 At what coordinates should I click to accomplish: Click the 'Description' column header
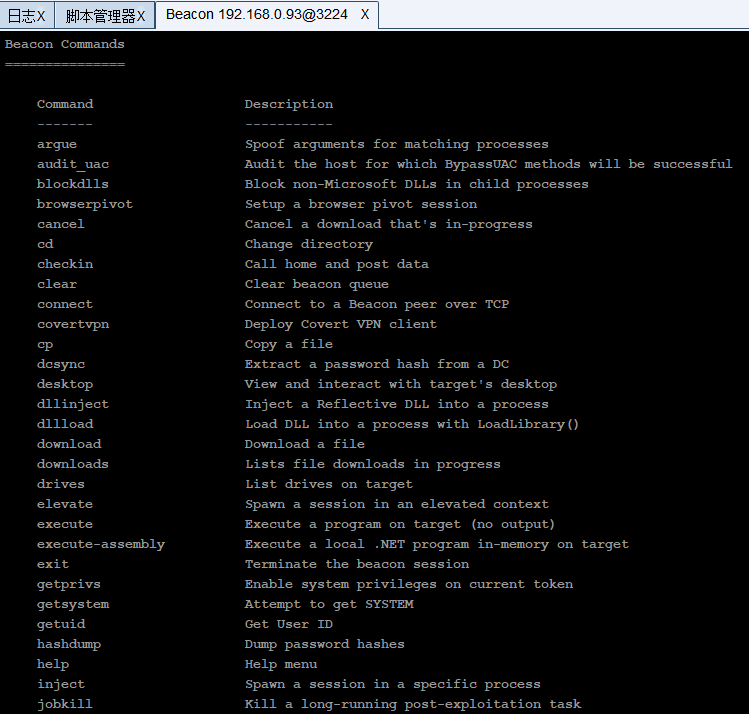(289, 104)
